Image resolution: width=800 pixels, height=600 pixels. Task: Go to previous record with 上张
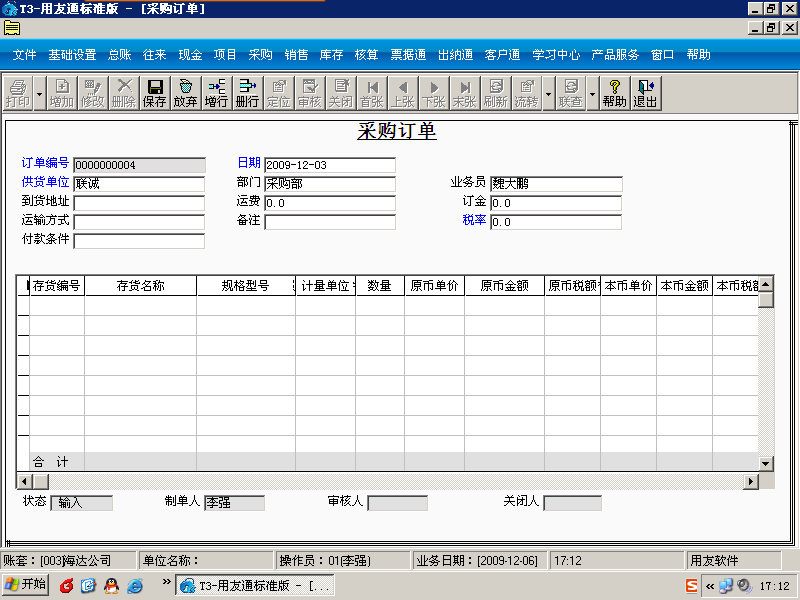click(403, 93)
